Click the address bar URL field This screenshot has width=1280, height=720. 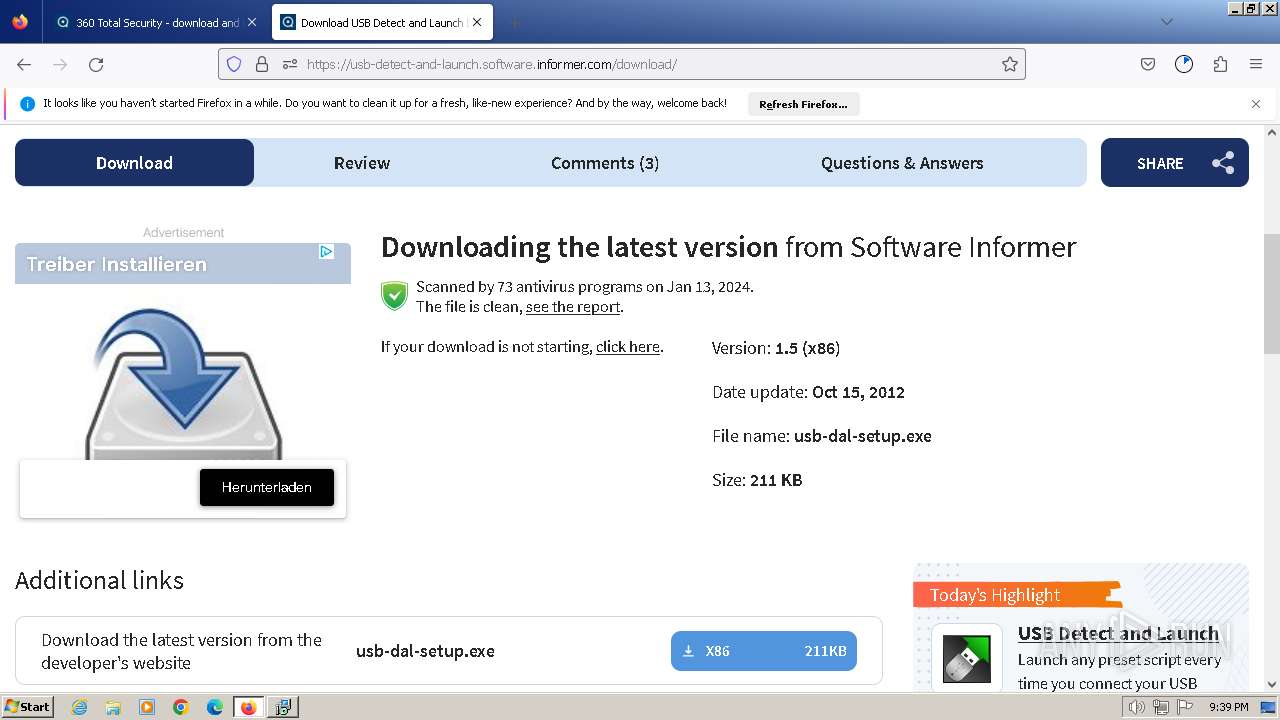(x=620, y=64)
